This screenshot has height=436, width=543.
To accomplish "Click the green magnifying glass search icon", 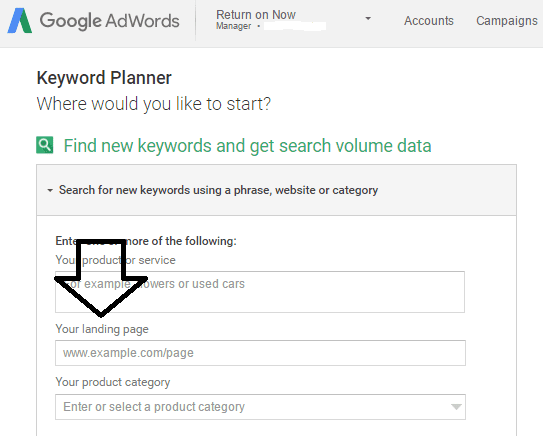I will point(45,145).
